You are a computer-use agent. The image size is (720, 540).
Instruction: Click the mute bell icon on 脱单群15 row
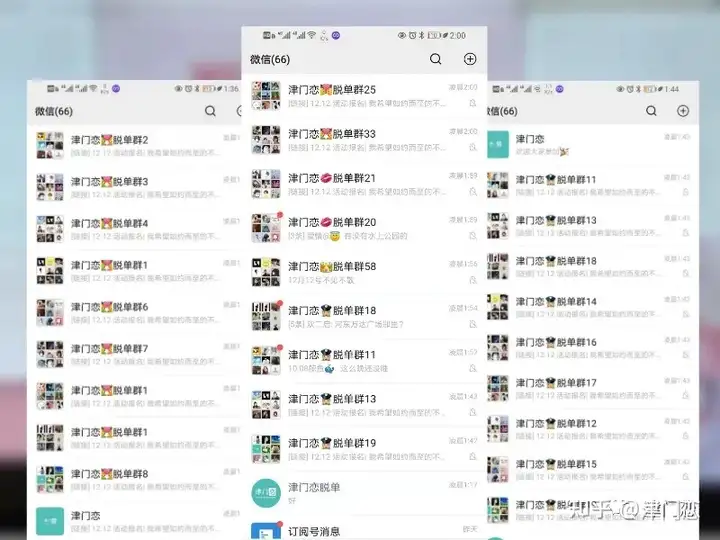[686, 476]
